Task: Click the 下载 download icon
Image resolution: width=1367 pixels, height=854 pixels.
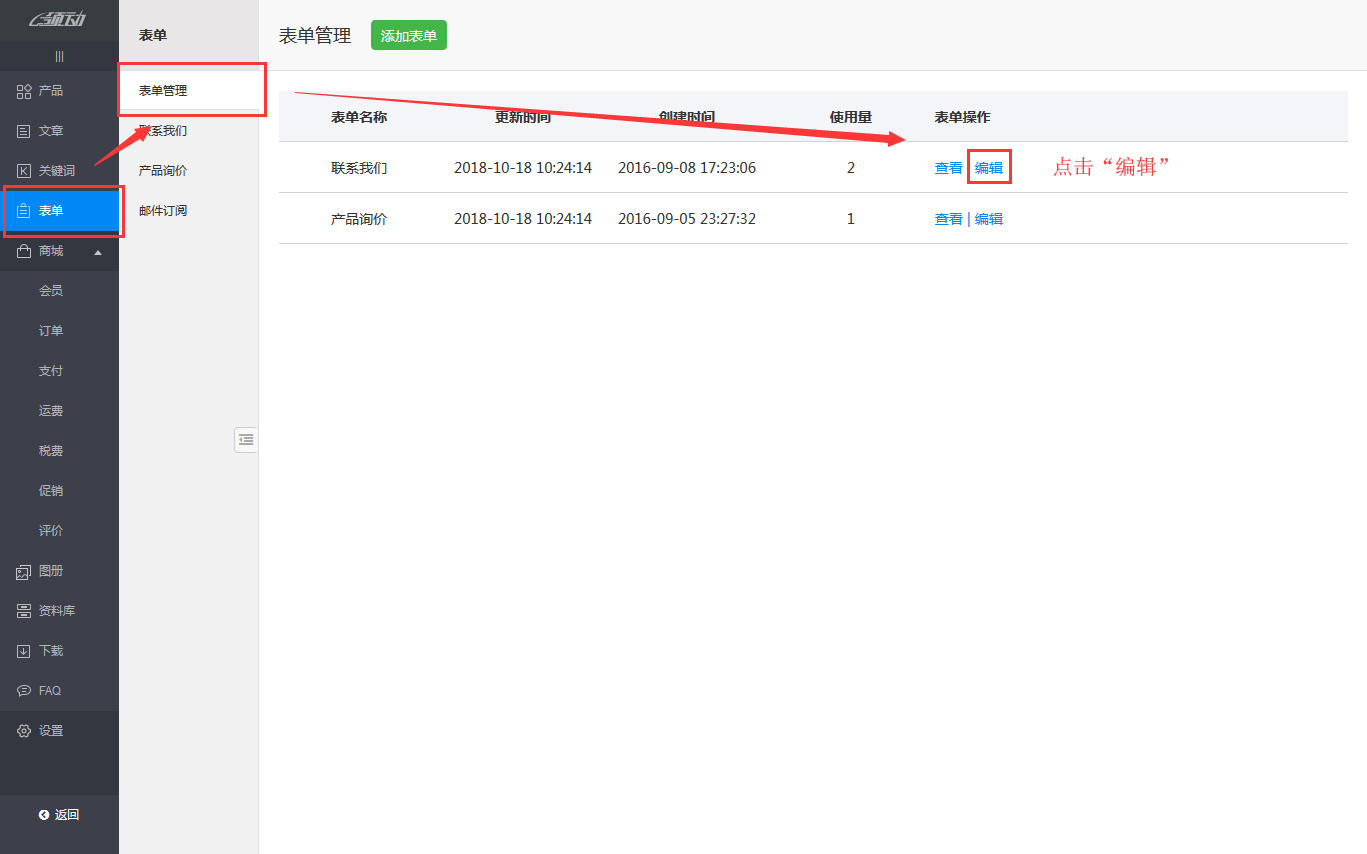Action: pyautogui.click(x=24, y=651)
